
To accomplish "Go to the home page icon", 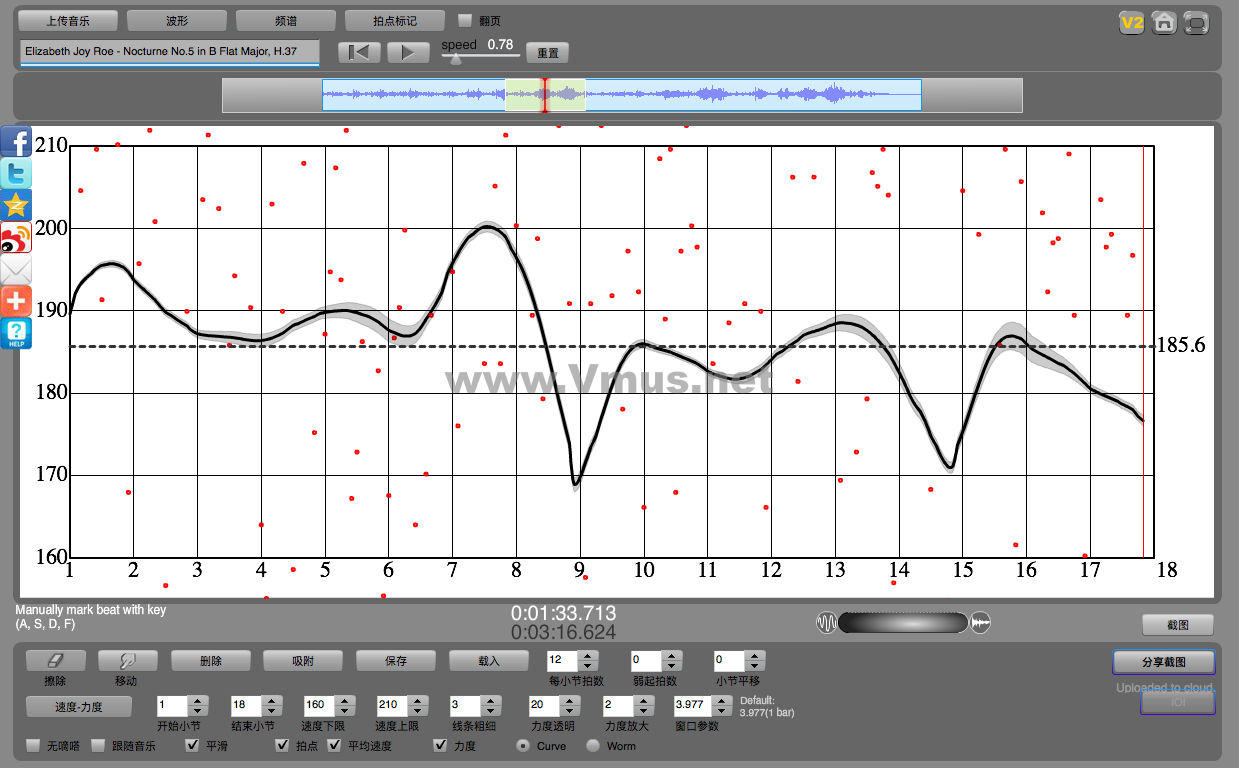I will pos(1164,23).
